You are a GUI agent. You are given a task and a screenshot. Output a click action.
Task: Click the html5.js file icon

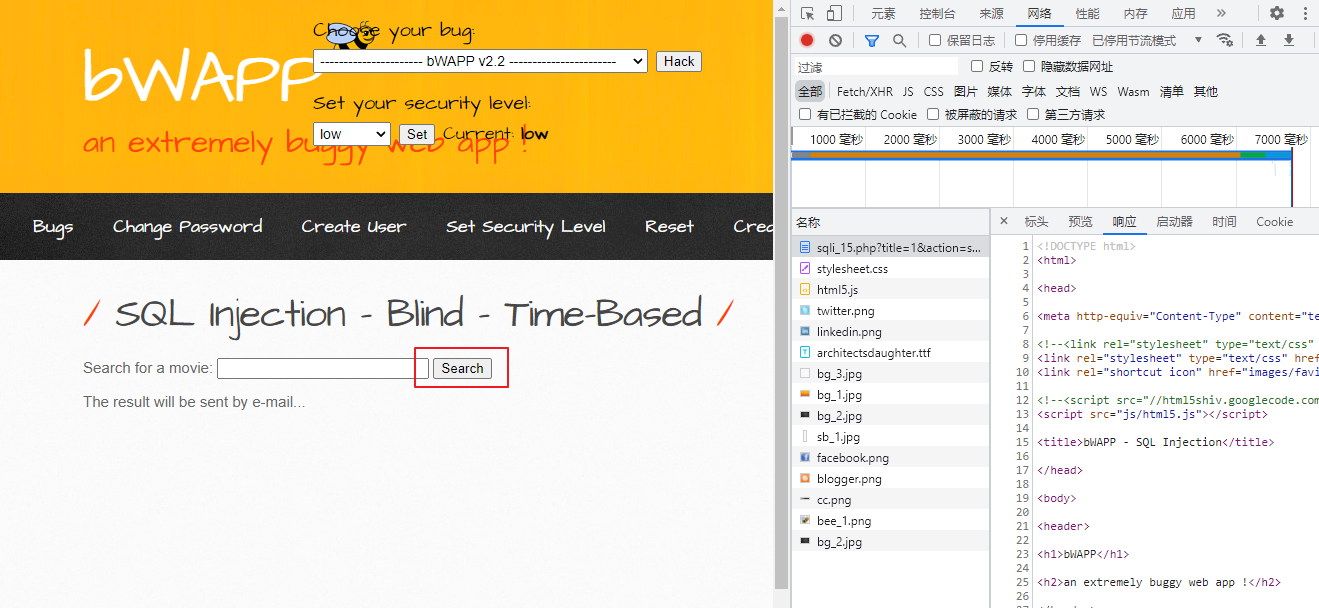805,290
